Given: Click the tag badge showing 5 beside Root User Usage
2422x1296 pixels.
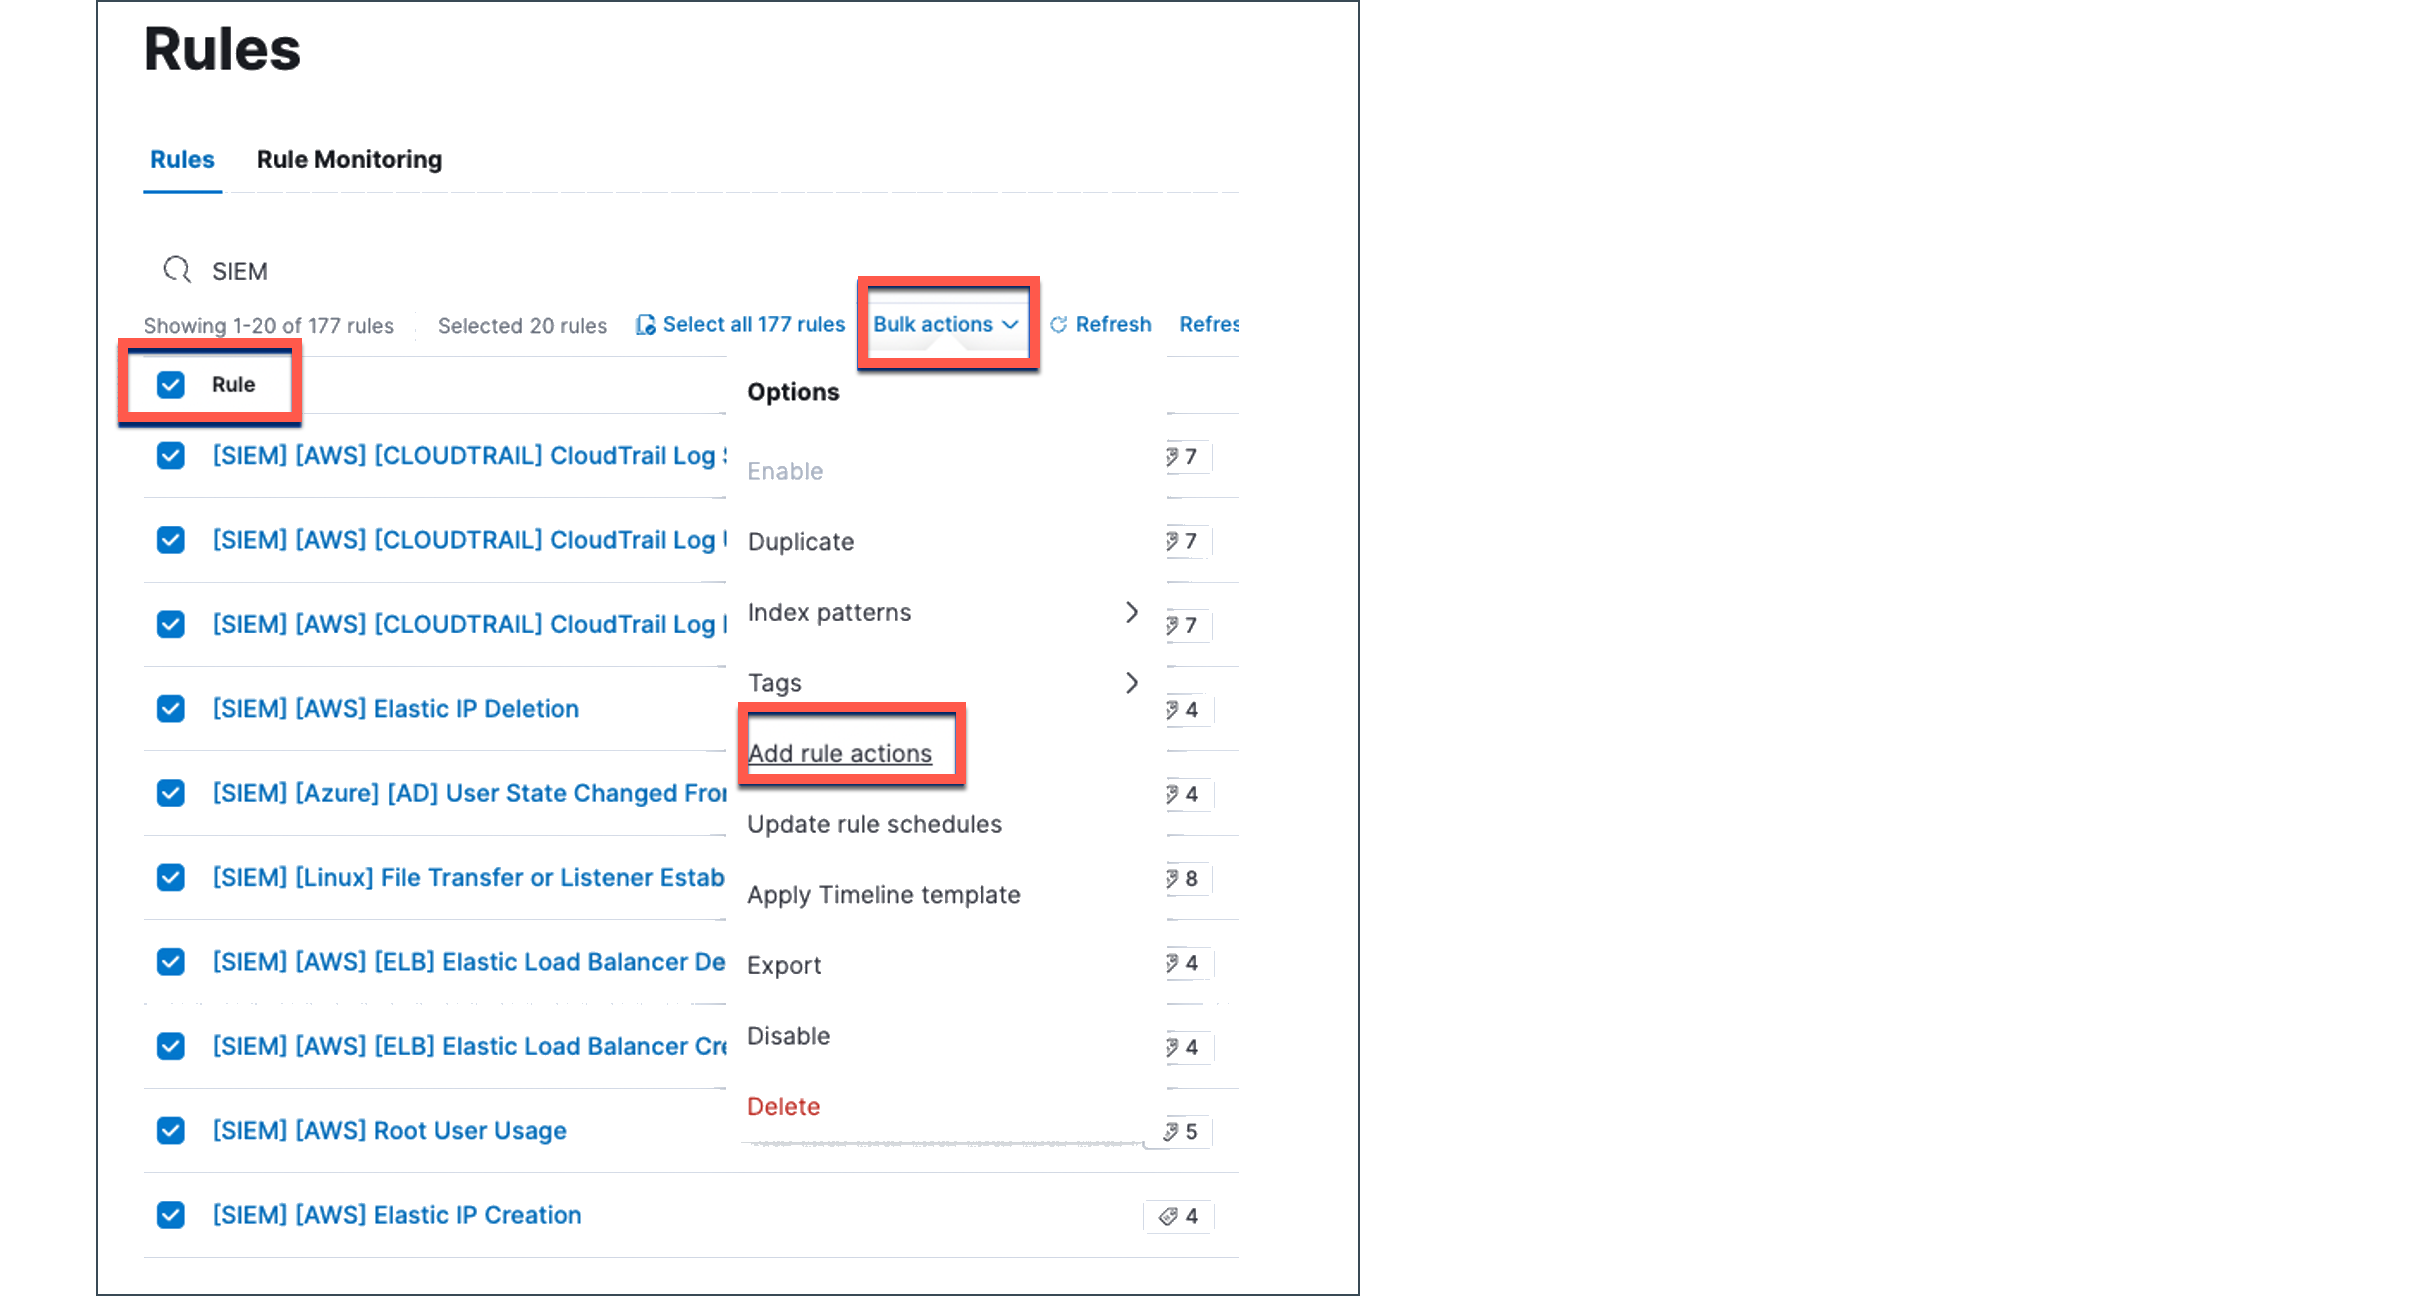Looking at the screenshot, I should click(x=1183, y=1131).
